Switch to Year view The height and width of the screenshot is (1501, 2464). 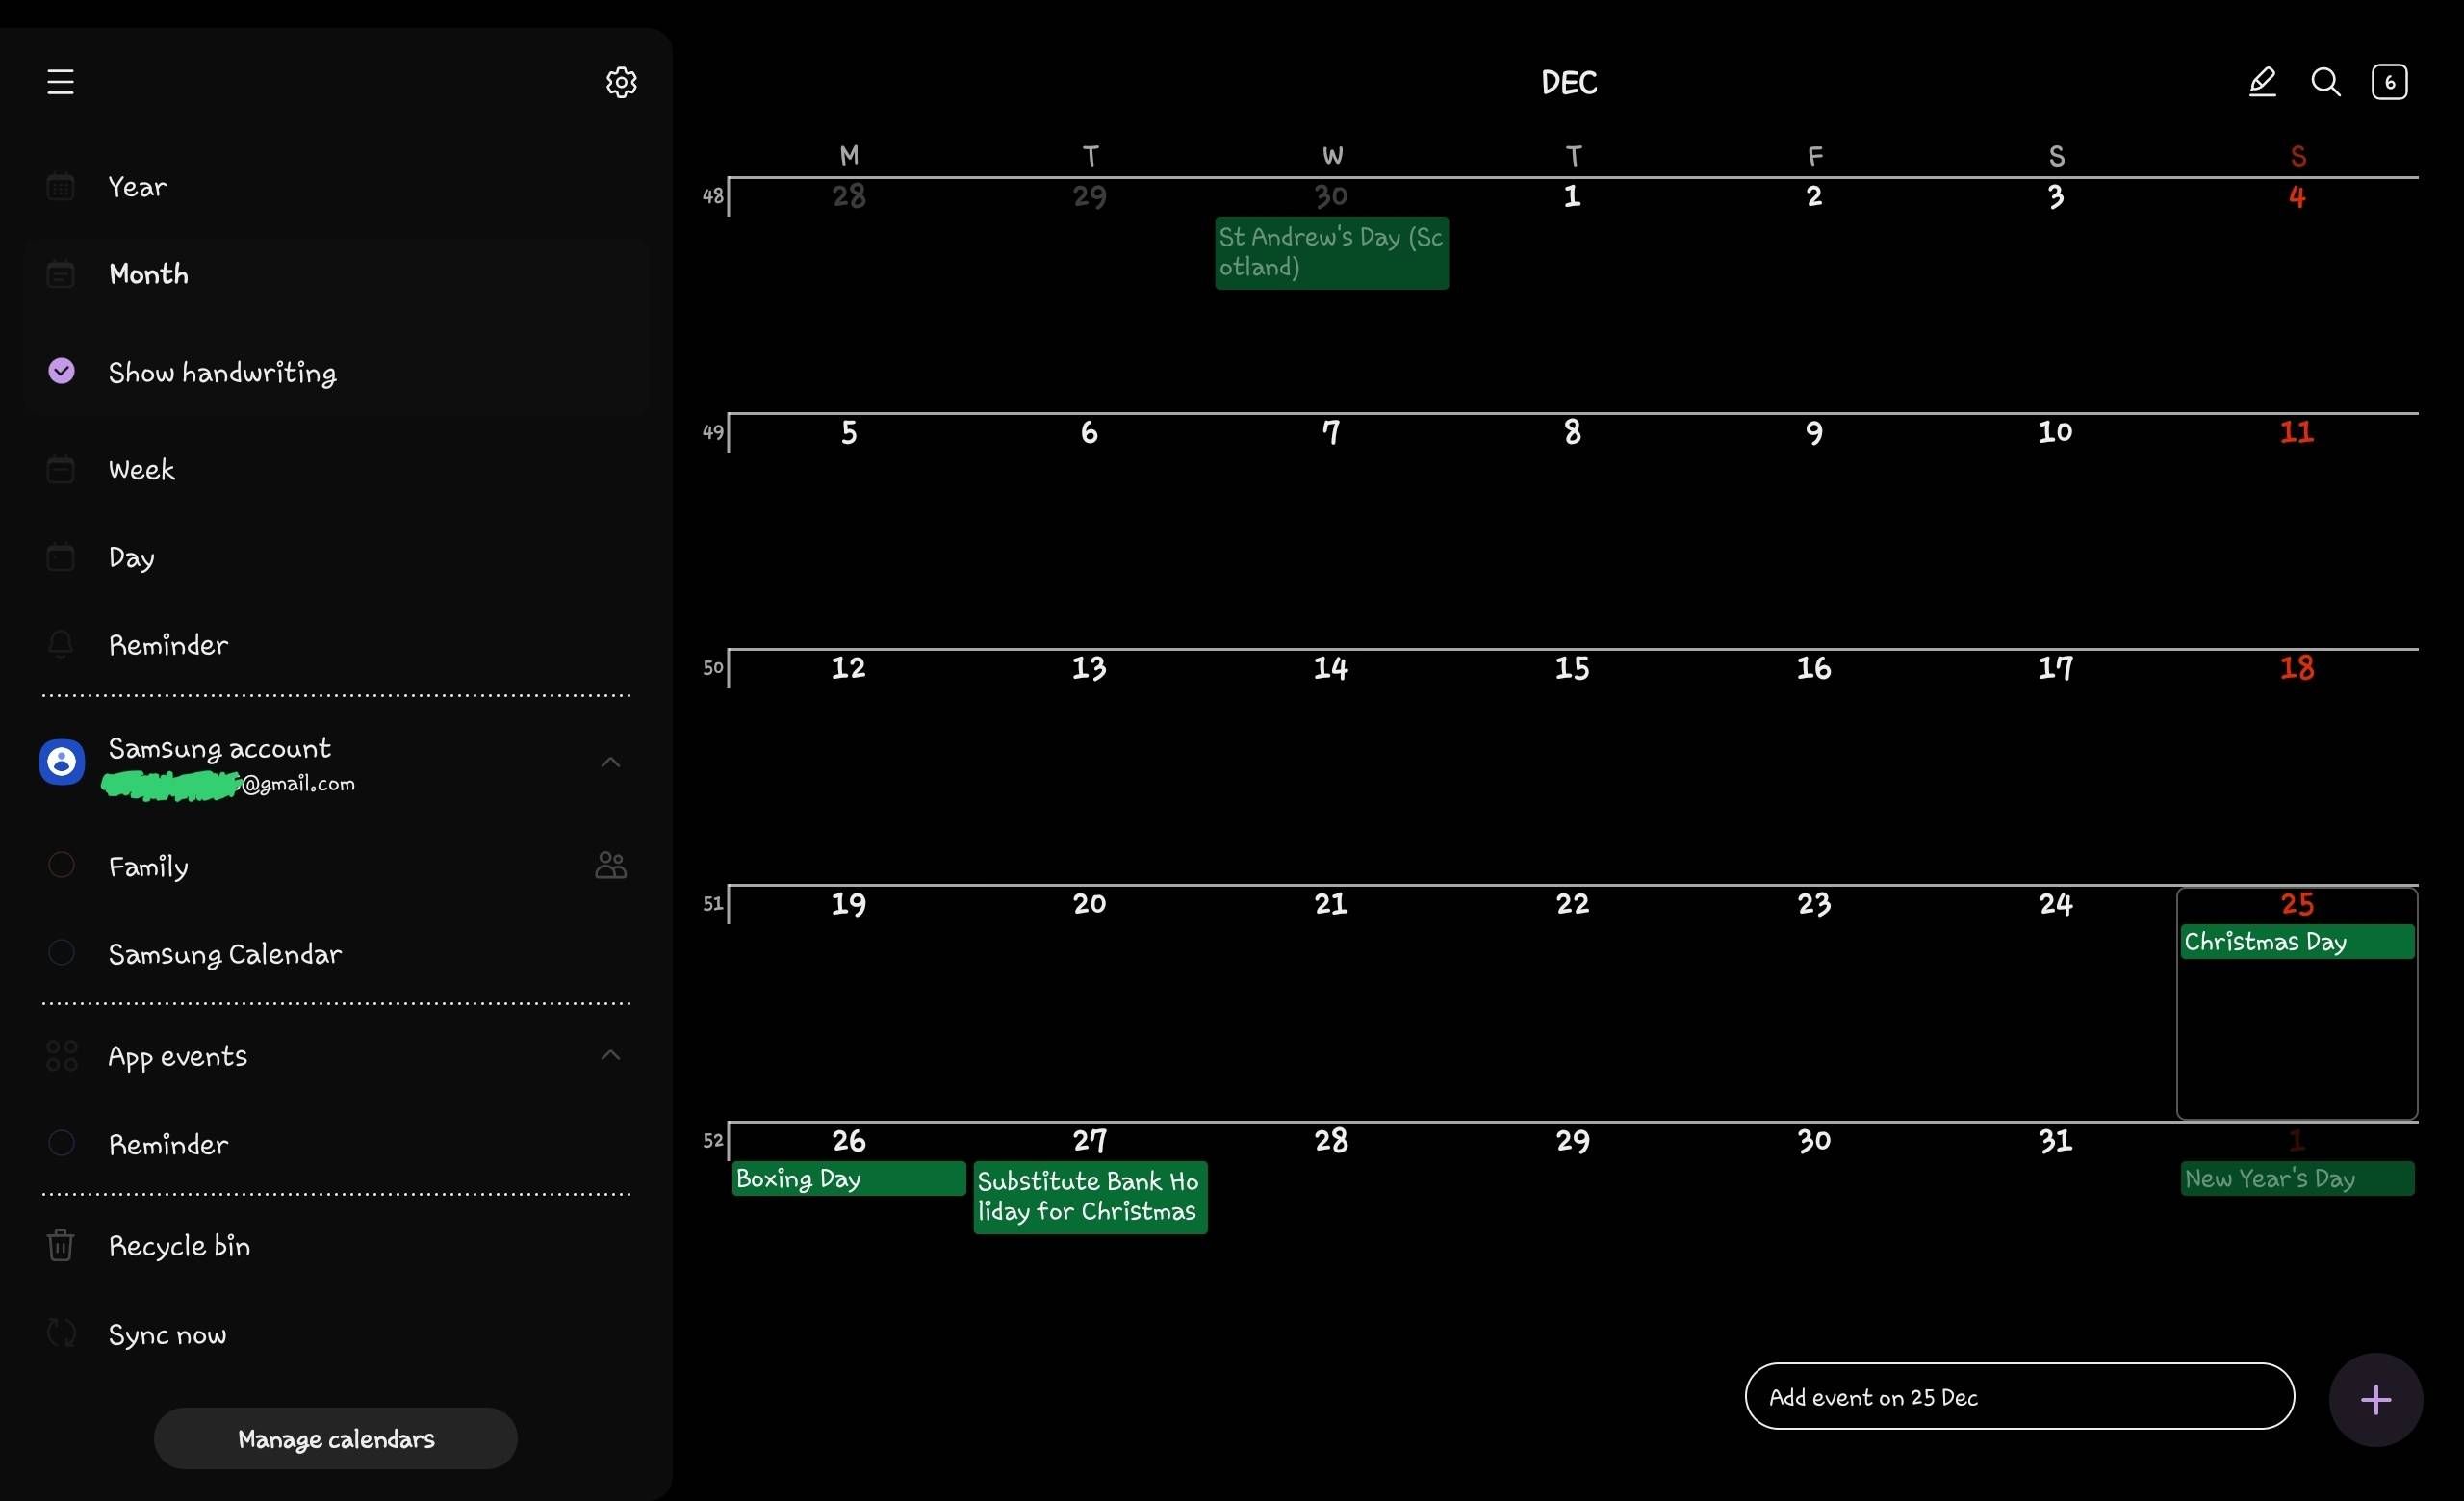137,187
